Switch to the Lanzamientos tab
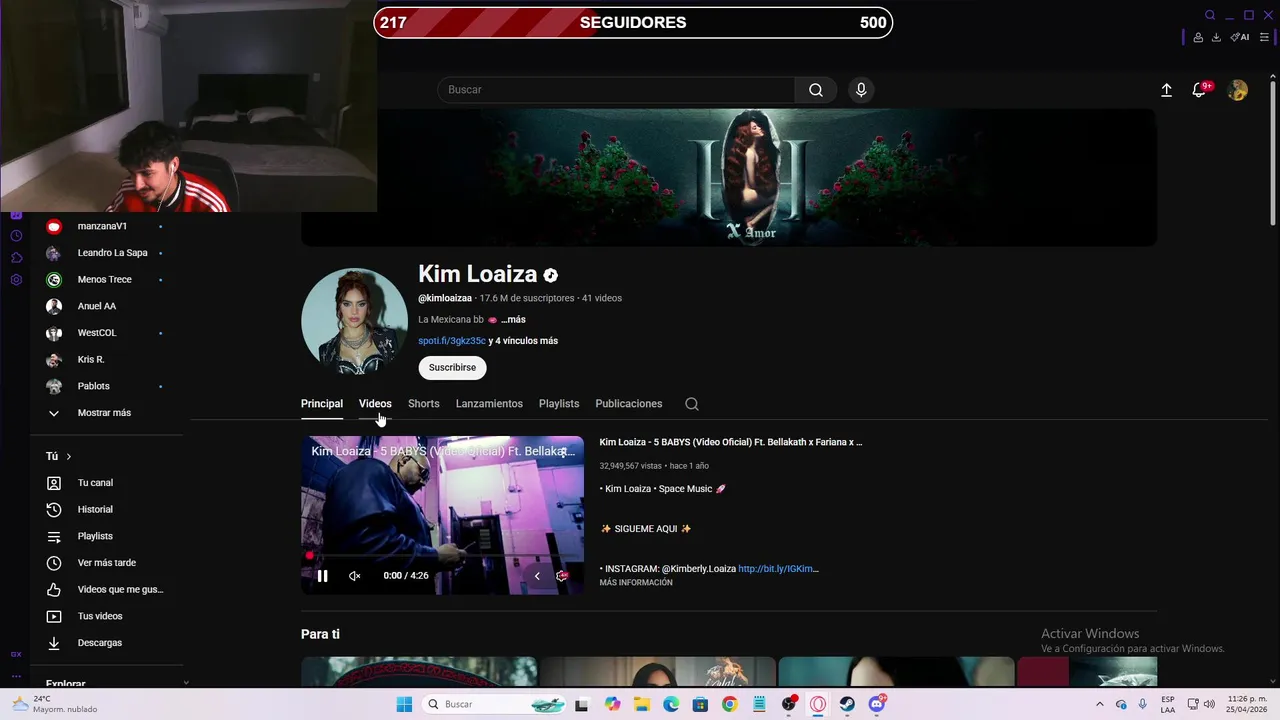 (489, 404)
